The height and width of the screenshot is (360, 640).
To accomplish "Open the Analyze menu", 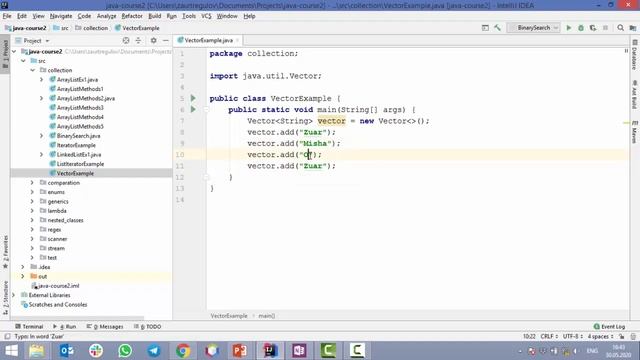I will coord(106,16).
